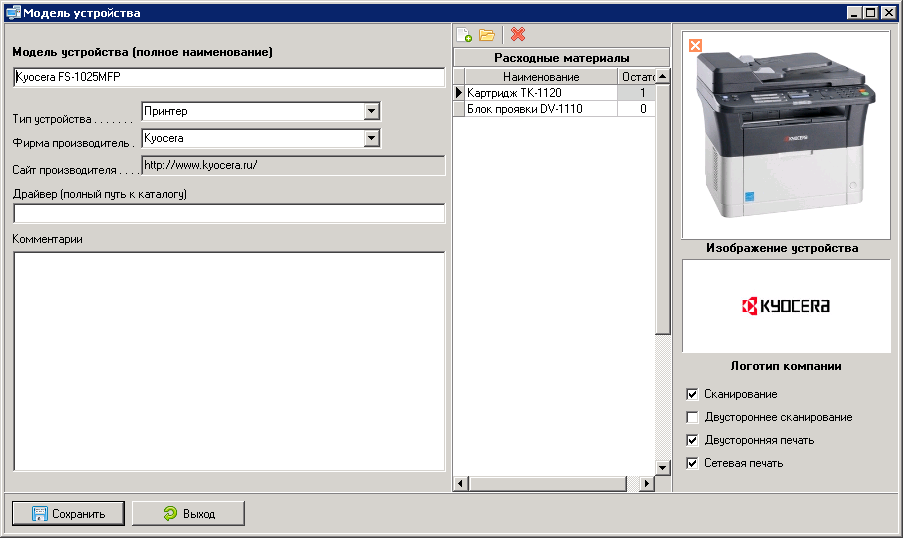Select the Картридж TK-1120 row
The height and width of the screenshot is (538, 903).
point(554,93)
